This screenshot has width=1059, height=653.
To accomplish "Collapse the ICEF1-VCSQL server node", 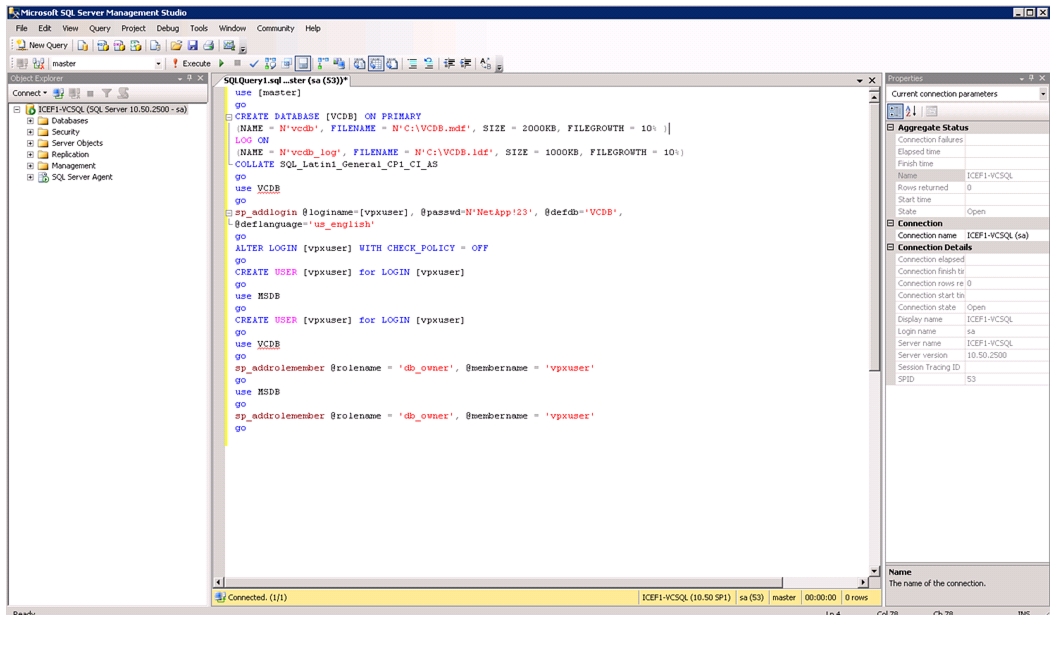I will pyautogui.click(x=17, y=109).
